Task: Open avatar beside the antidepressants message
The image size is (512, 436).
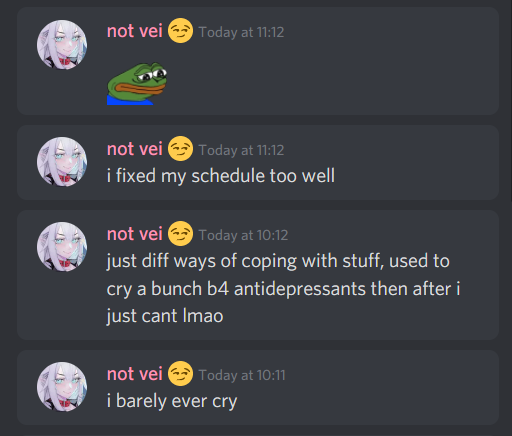Action: point(62,247)
